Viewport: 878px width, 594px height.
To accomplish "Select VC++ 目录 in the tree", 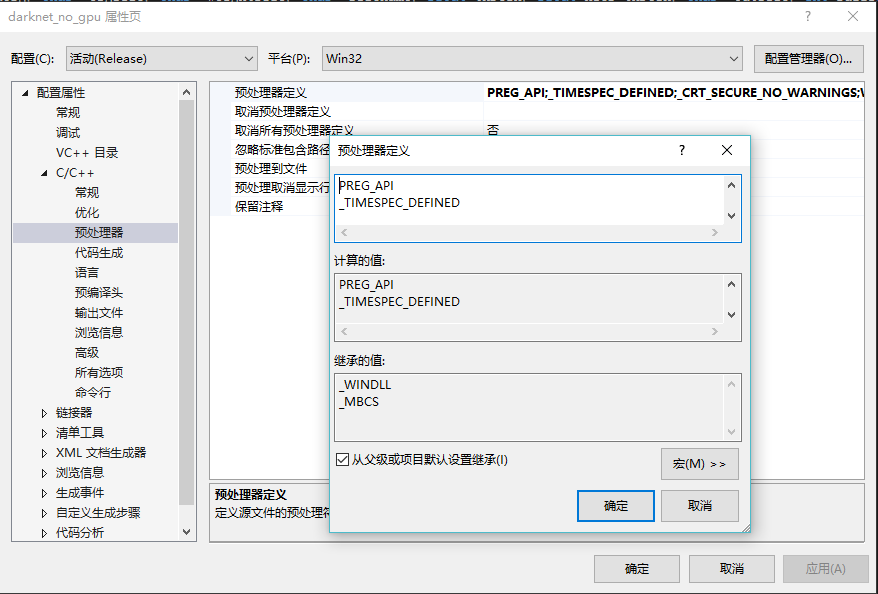I will 87,153.
